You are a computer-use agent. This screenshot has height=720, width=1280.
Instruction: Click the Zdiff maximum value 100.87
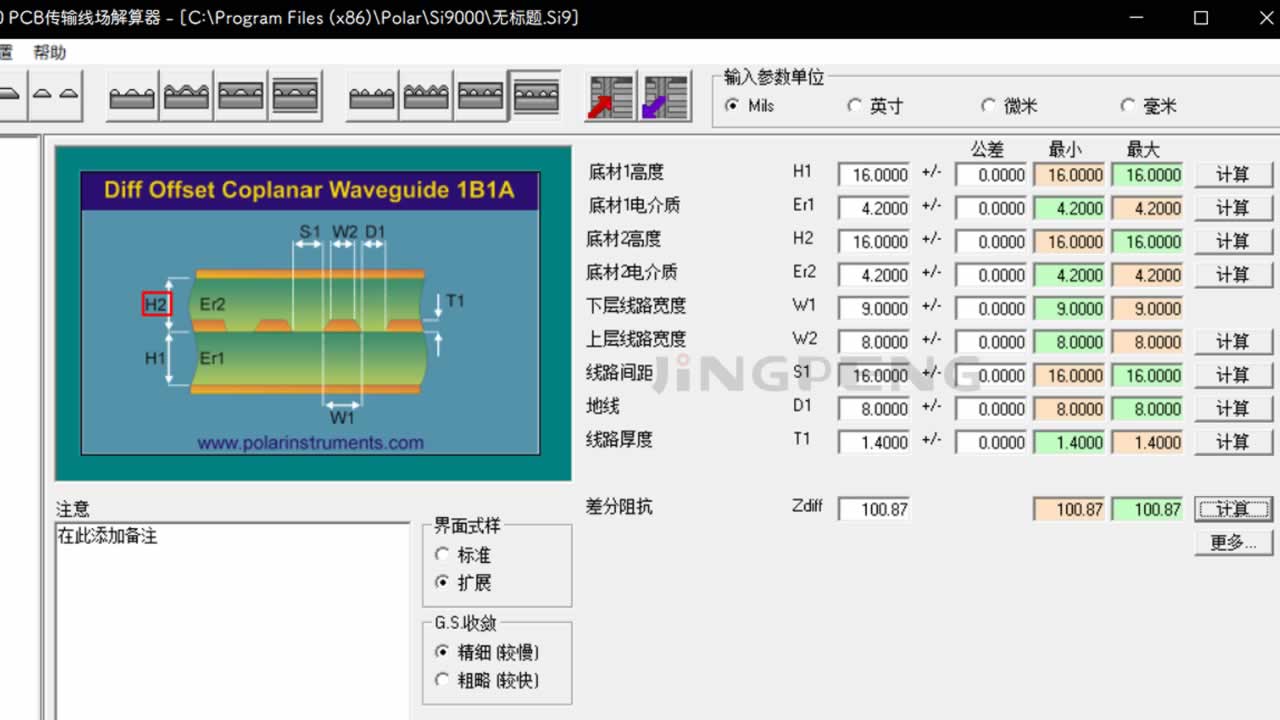(x=1147, y=509)
